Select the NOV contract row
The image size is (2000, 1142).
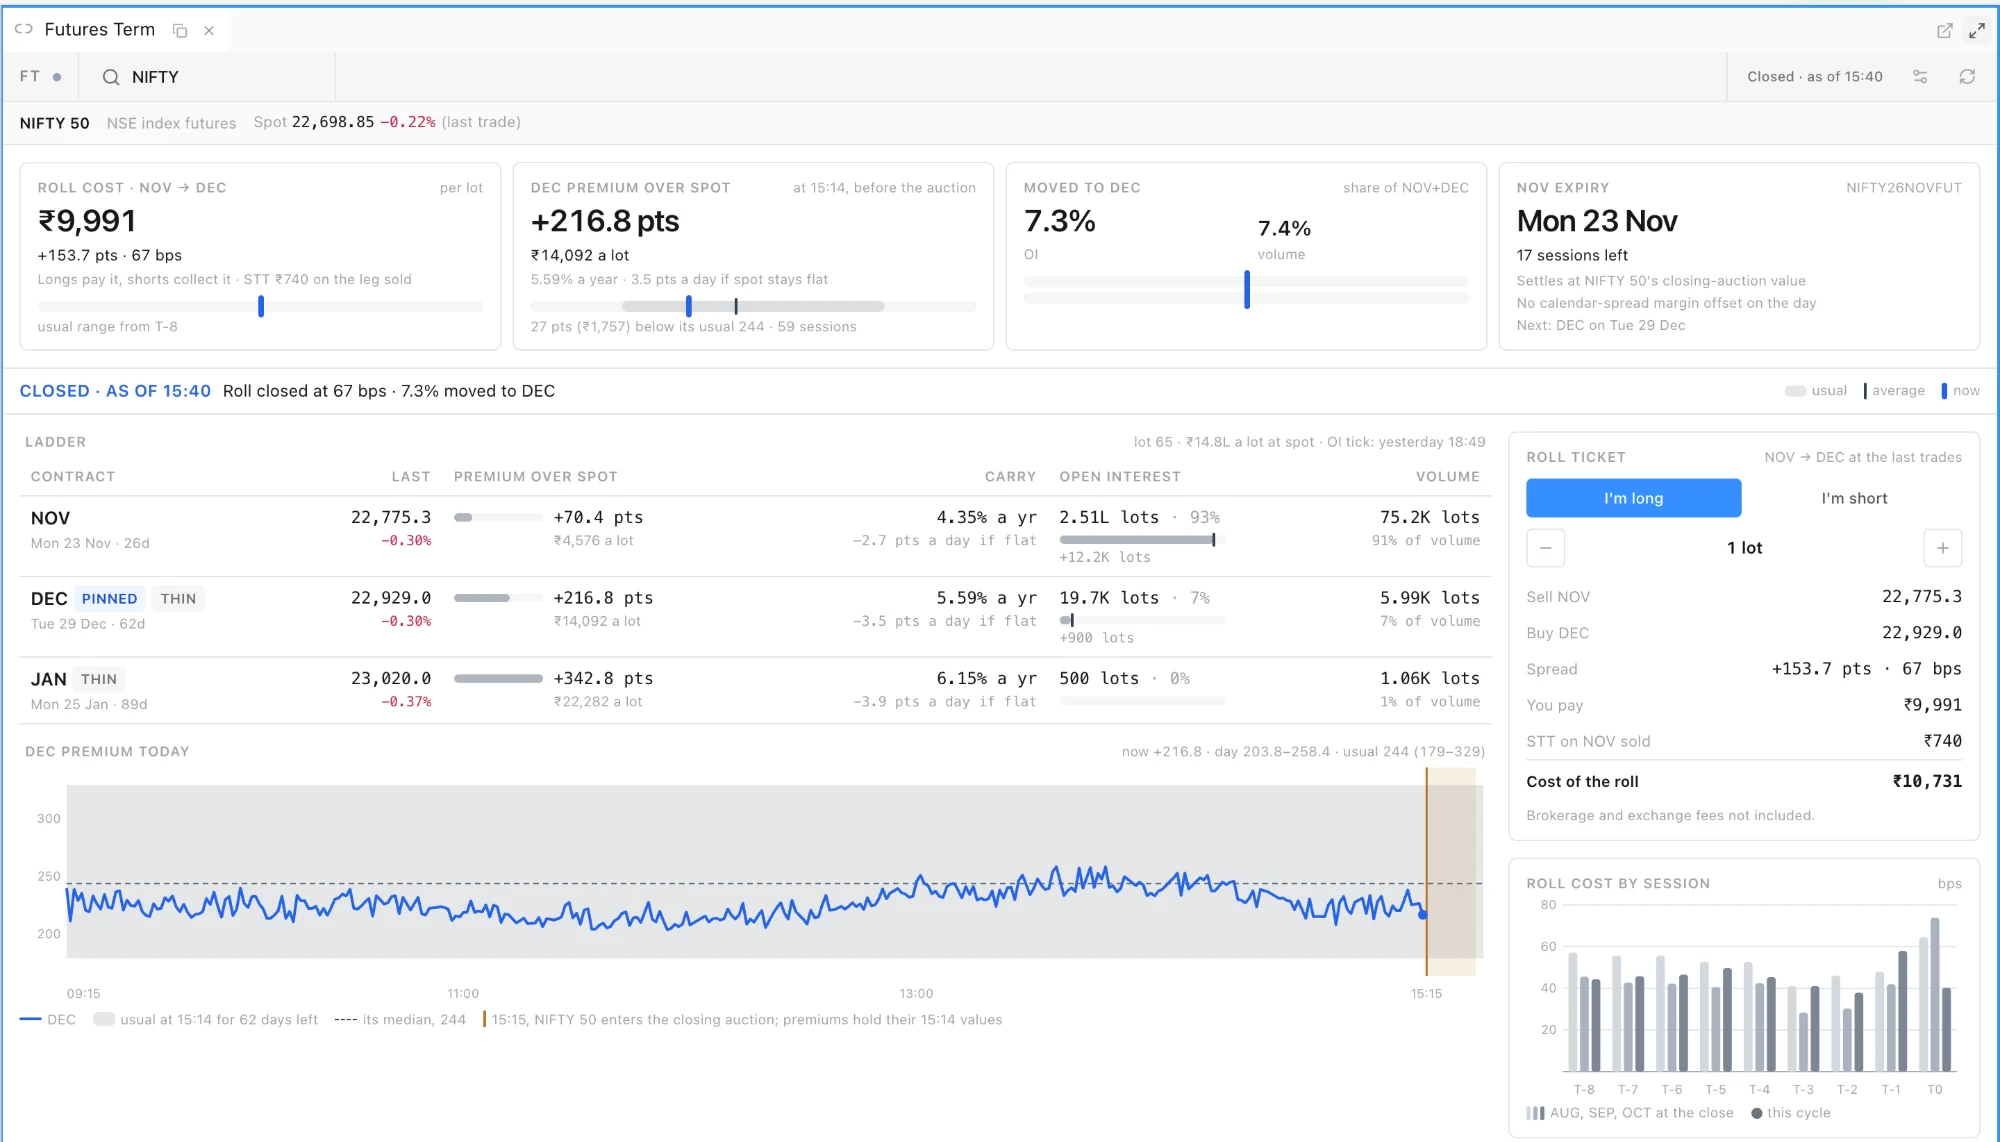(755, 536)
